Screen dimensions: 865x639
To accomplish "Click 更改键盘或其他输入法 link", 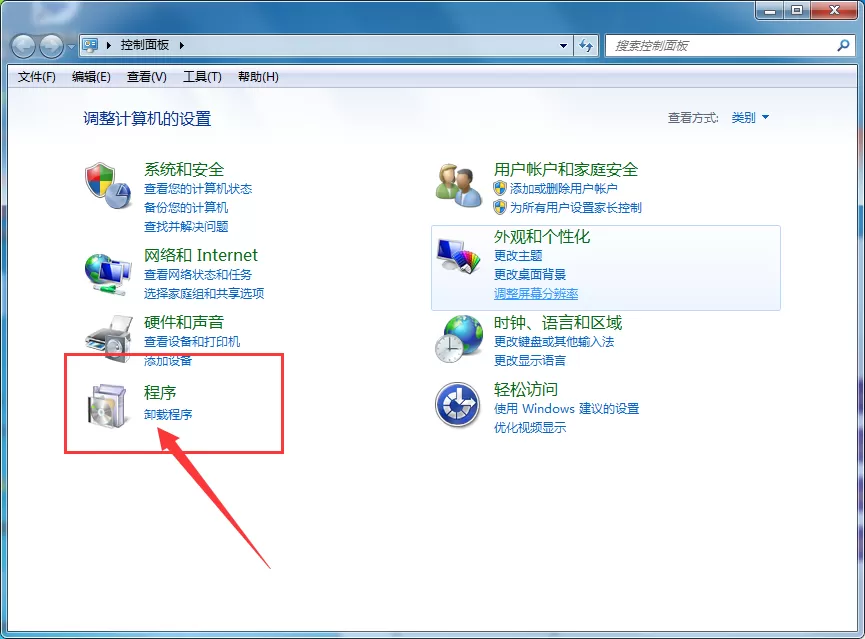I will coord(554,342).
